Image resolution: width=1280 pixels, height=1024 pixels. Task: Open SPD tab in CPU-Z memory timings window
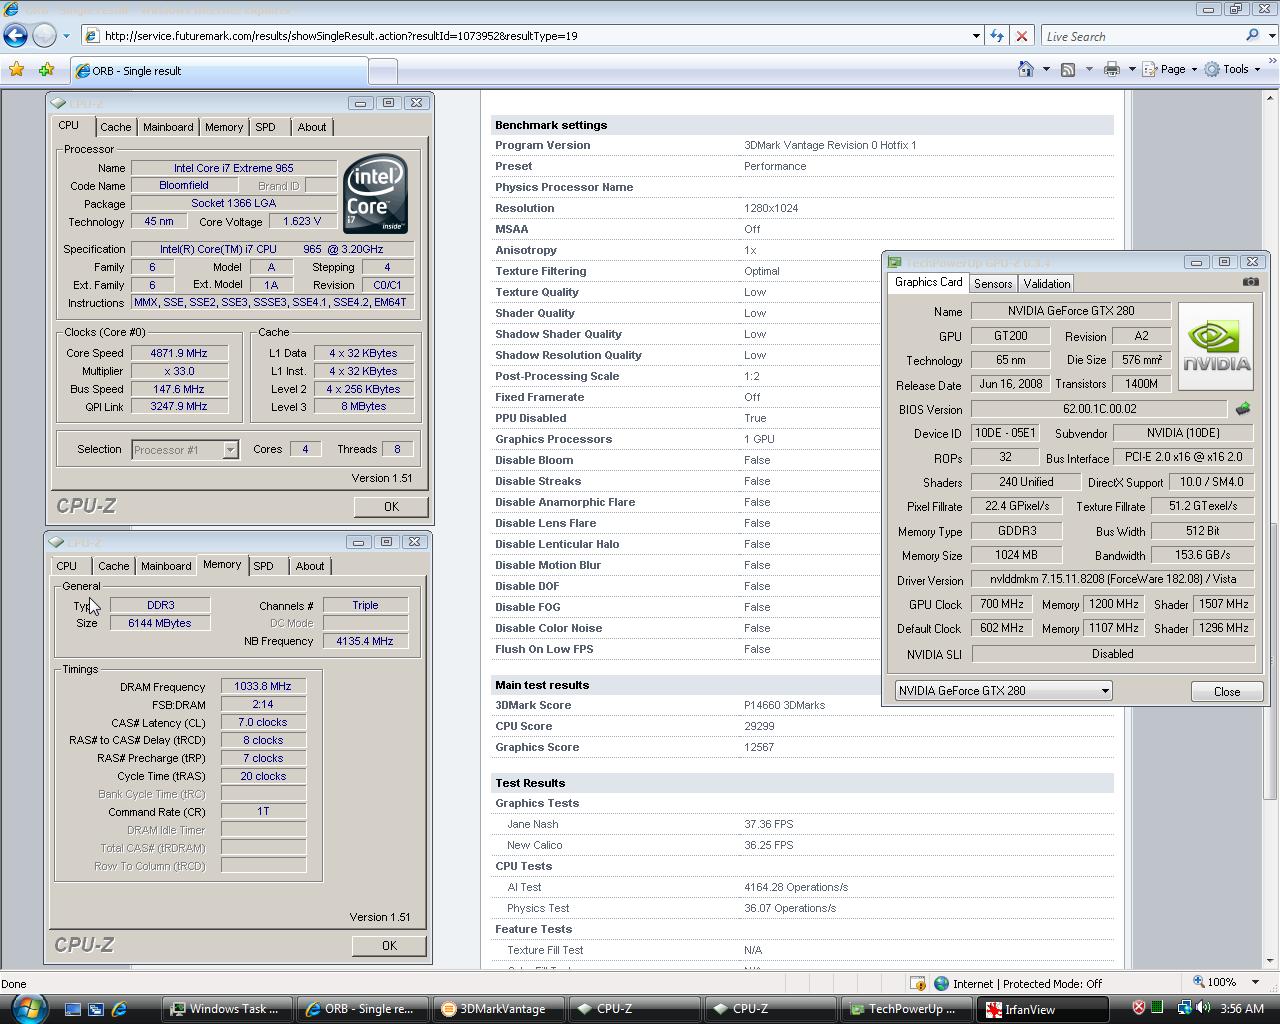(263, 566)
